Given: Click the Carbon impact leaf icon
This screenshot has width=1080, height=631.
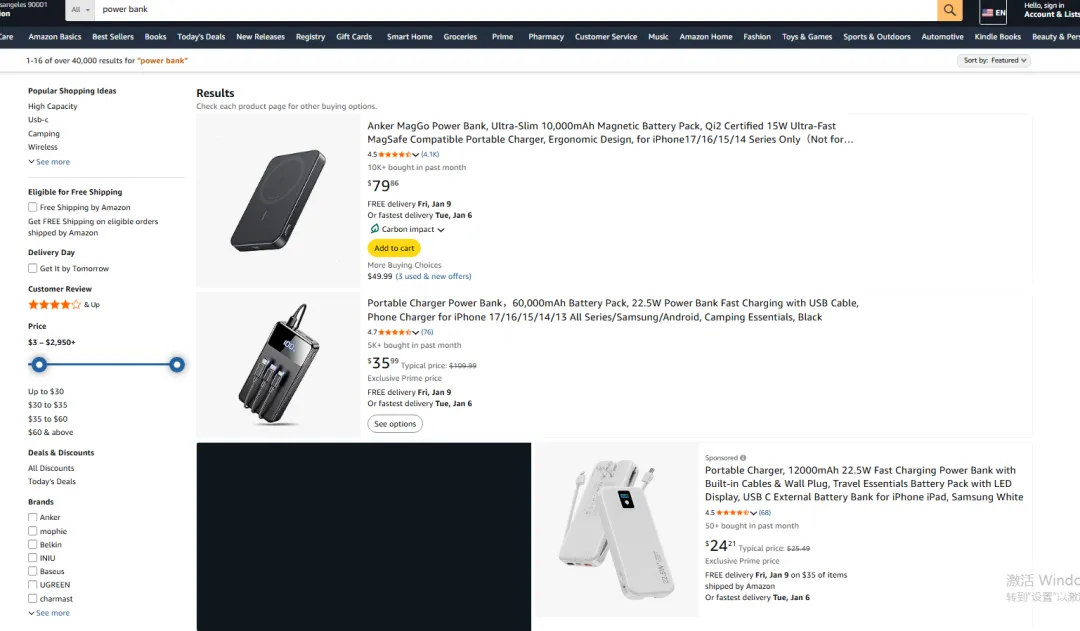Looking at the screenshot, I should click(375, 229).
